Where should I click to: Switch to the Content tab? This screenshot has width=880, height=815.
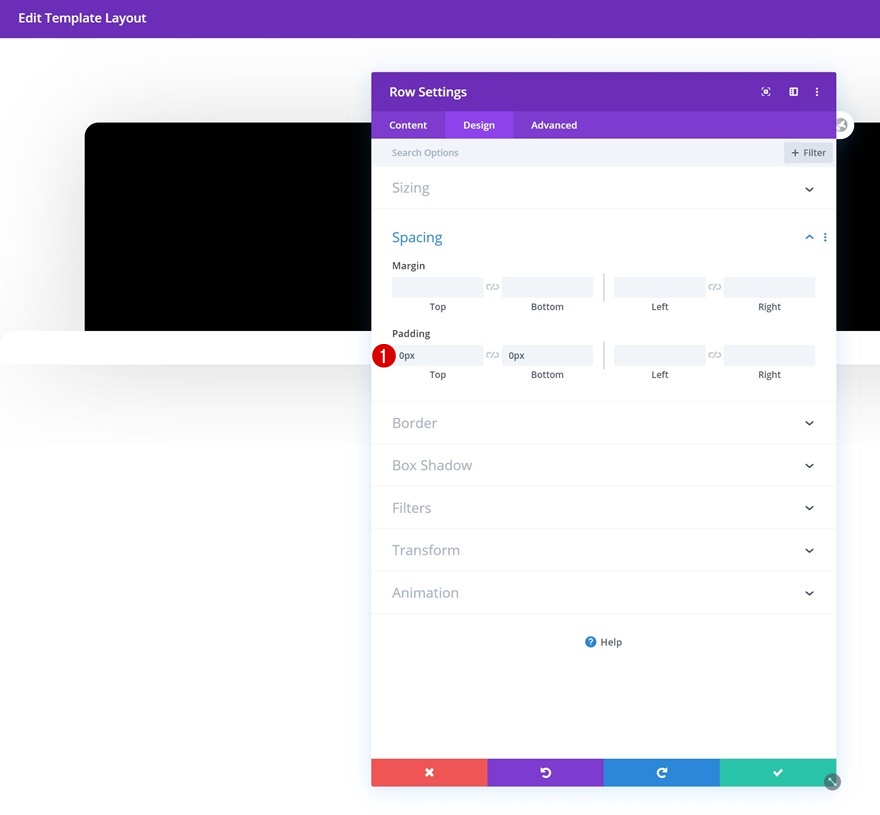click(x=408, y=125)
